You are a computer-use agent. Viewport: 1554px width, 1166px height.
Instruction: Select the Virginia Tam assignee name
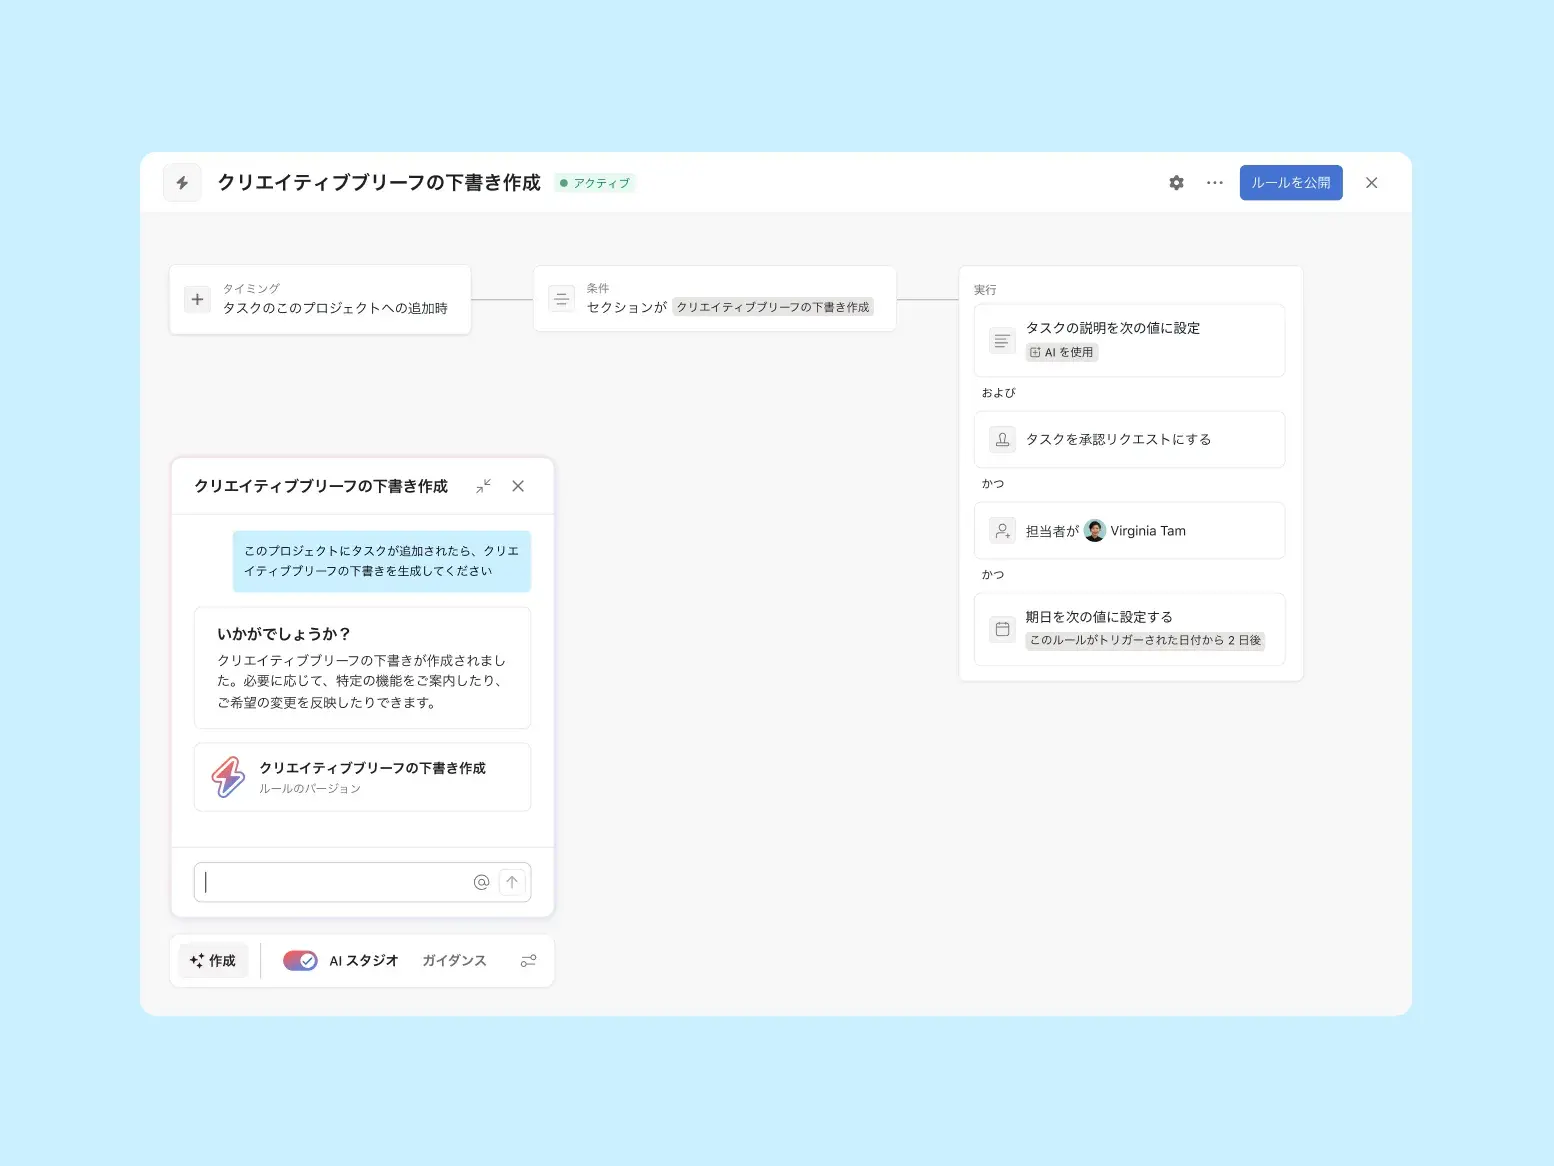(x=1148, y=531)
